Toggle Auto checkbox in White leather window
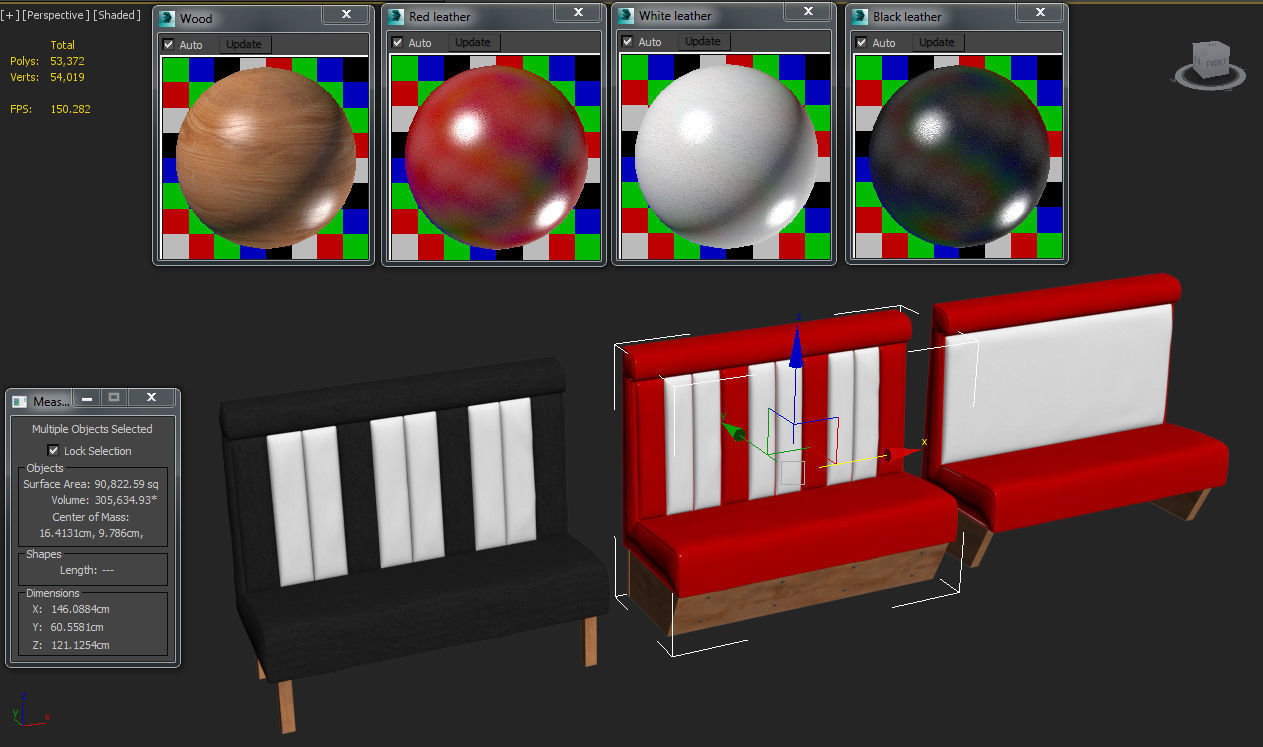1263x747 pixels. pyautogui.click(x=627, y=41)
